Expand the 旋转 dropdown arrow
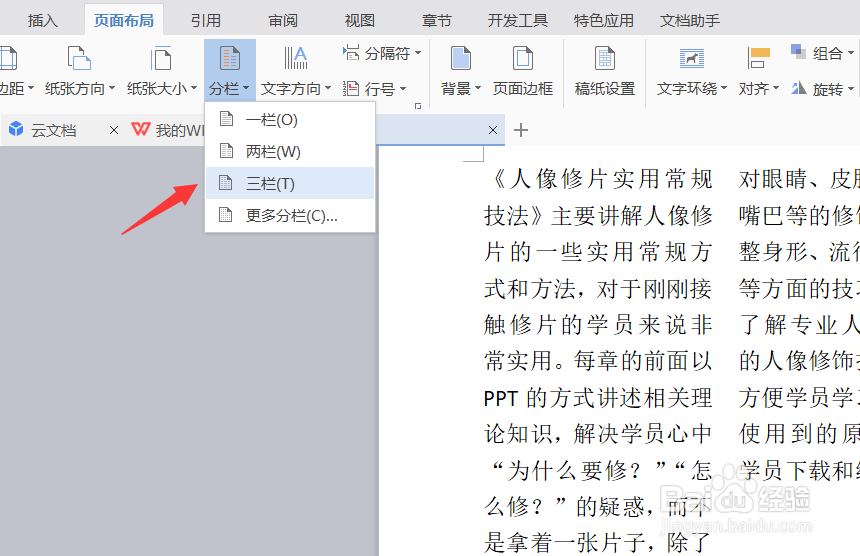Screen dimensions: 860x556 pyautogui.click(x=851, y=88)
